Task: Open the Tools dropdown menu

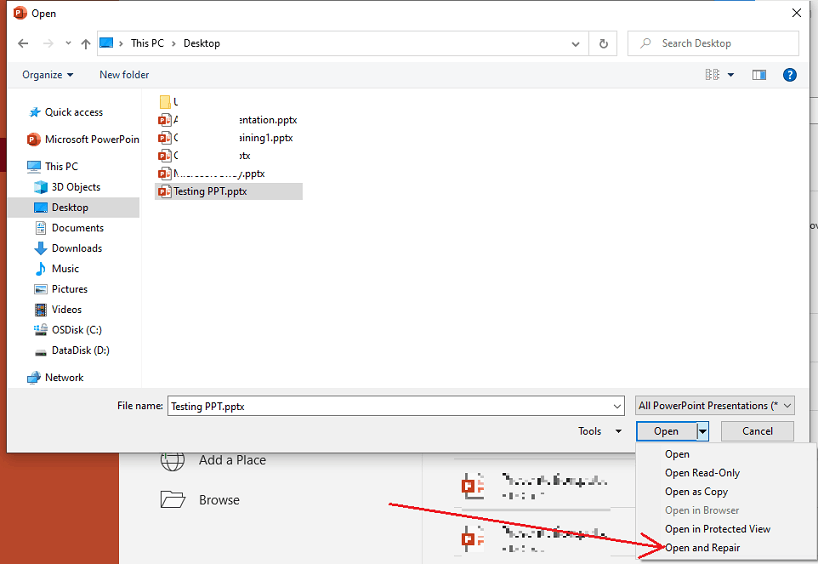Action: (599, 431)
